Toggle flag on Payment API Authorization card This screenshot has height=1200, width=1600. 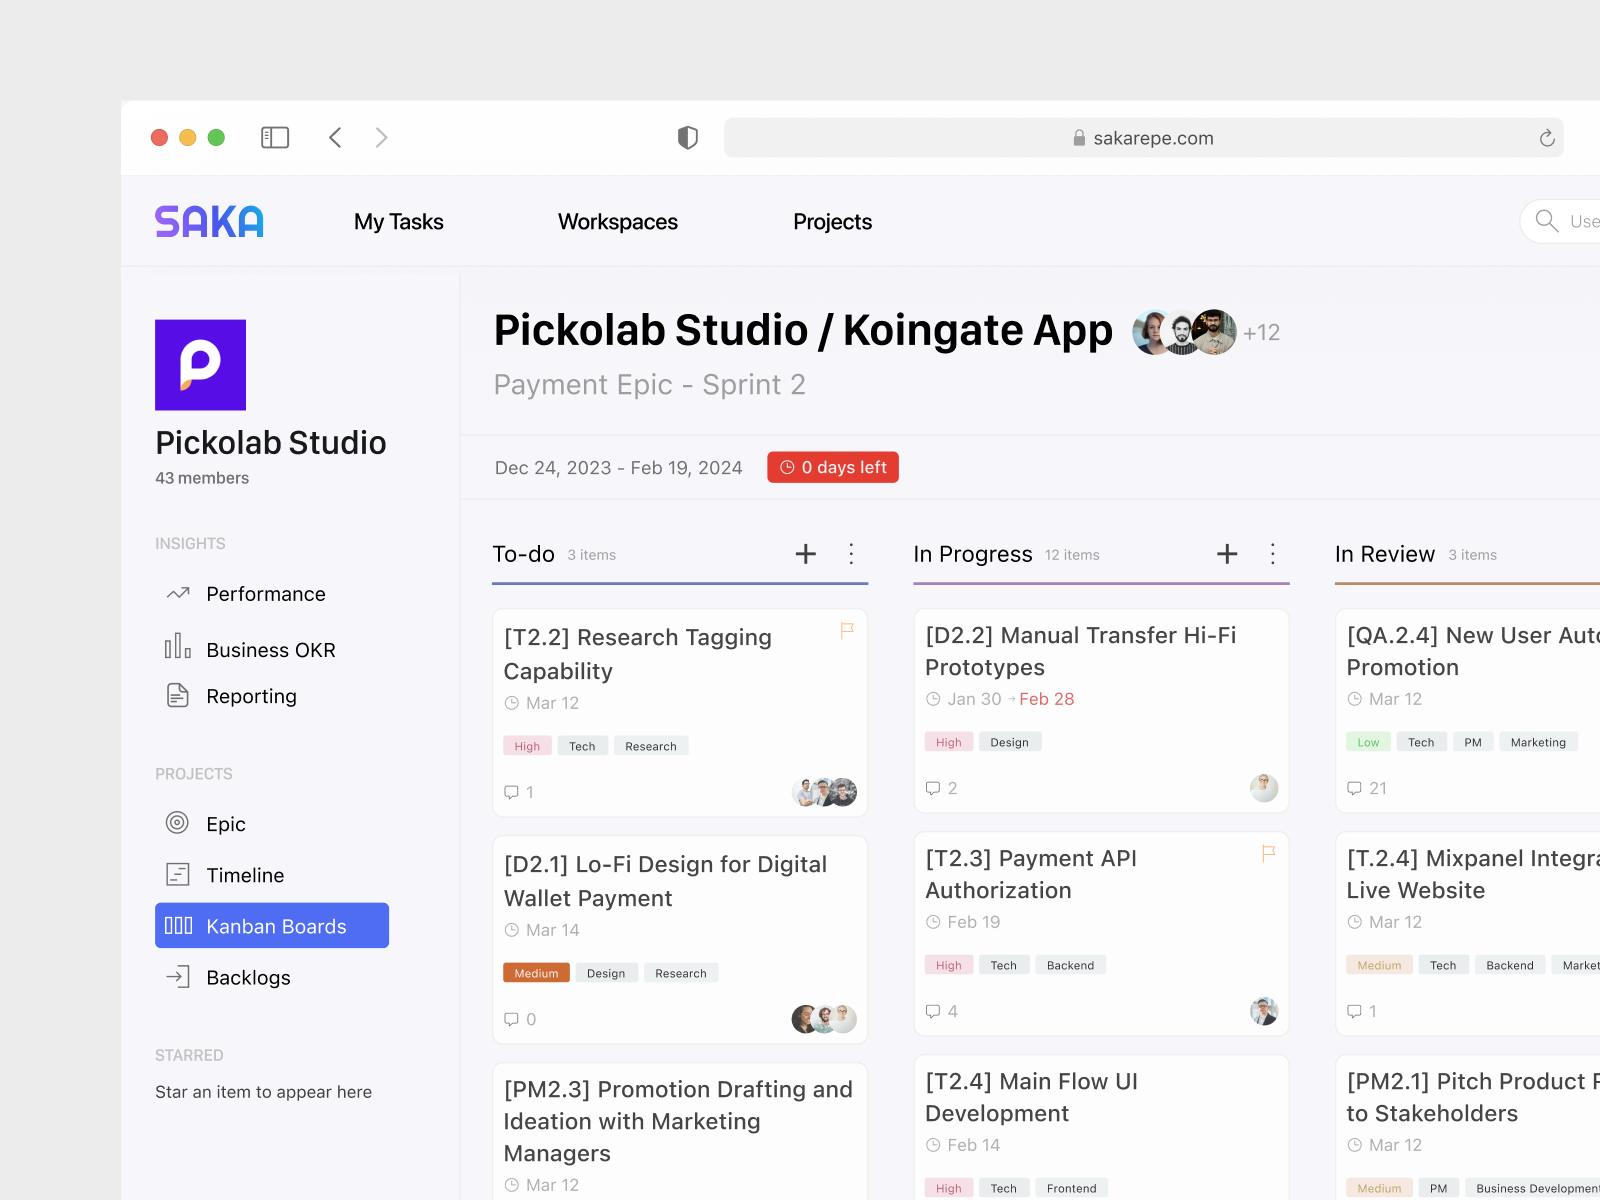[x=1268, y=853]
